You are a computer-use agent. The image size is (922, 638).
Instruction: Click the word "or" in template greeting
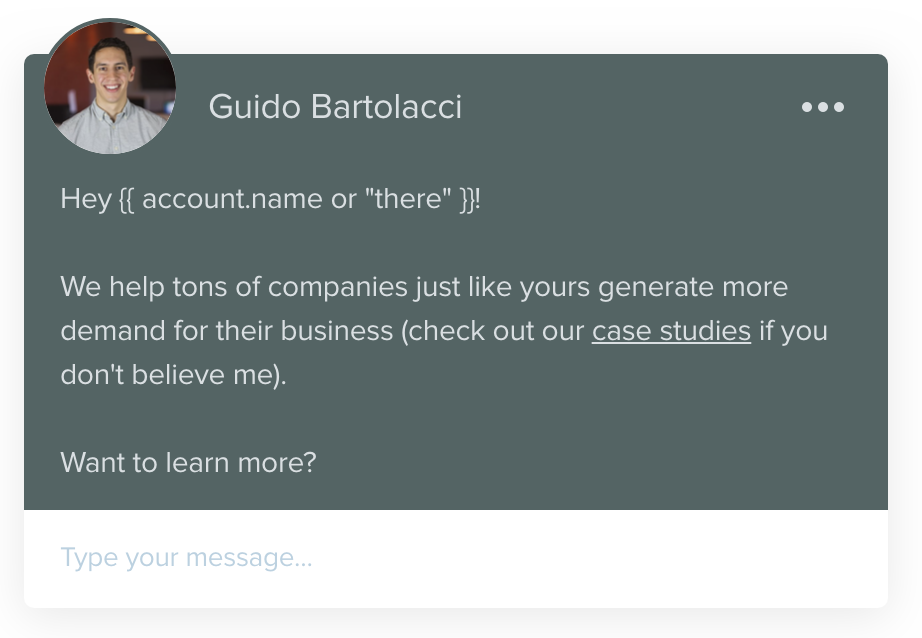point(342,198)
